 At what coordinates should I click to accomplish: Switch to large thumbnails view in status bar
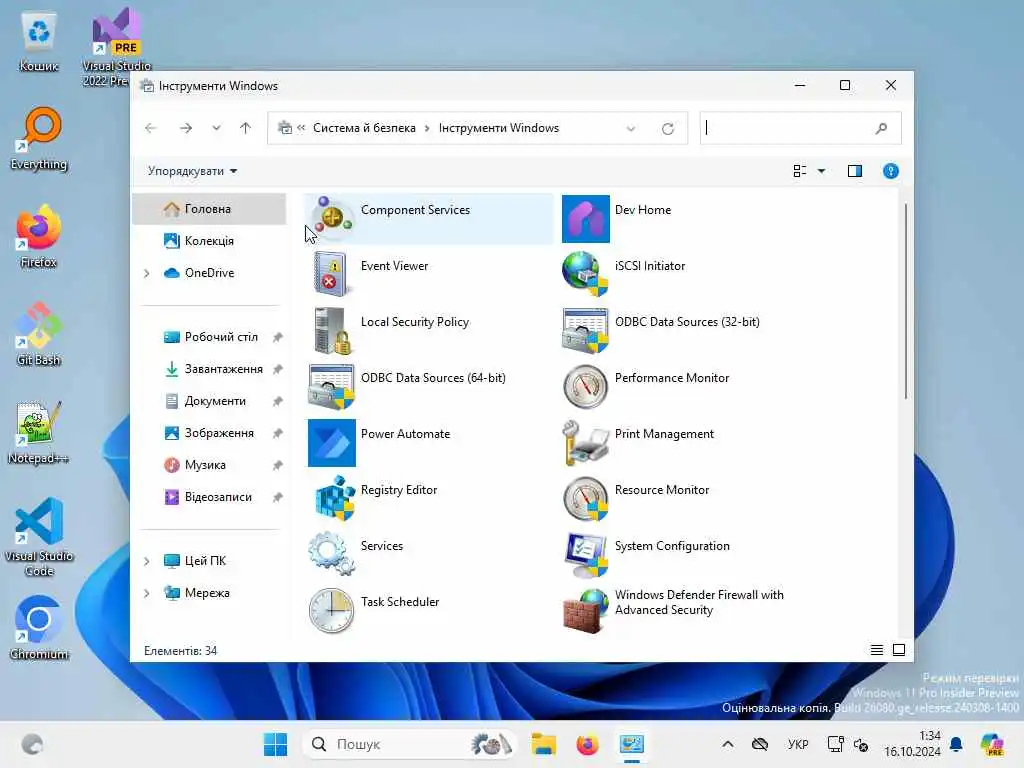point(899,650)
